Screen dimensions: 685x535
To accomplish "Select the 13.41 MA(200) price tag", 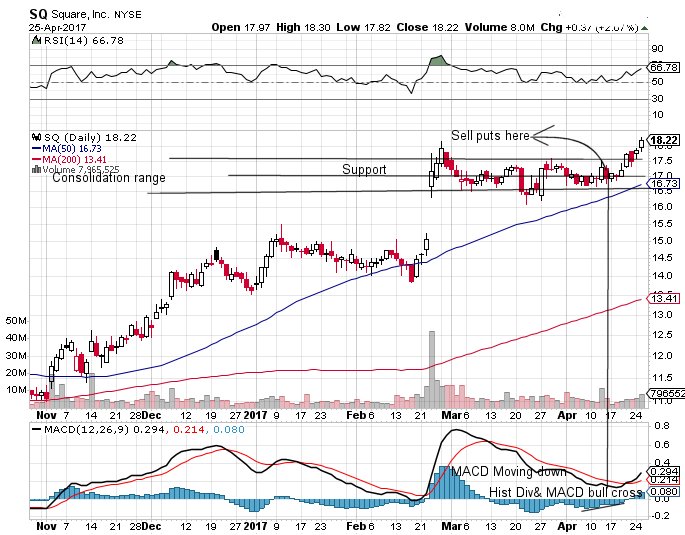I will point(664,298).
